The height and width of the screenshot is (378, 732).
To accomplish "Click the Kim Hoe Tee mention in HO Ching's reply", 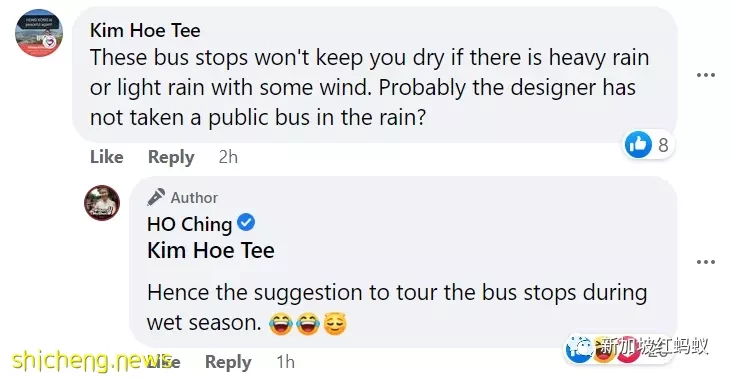I will [211, 250].
